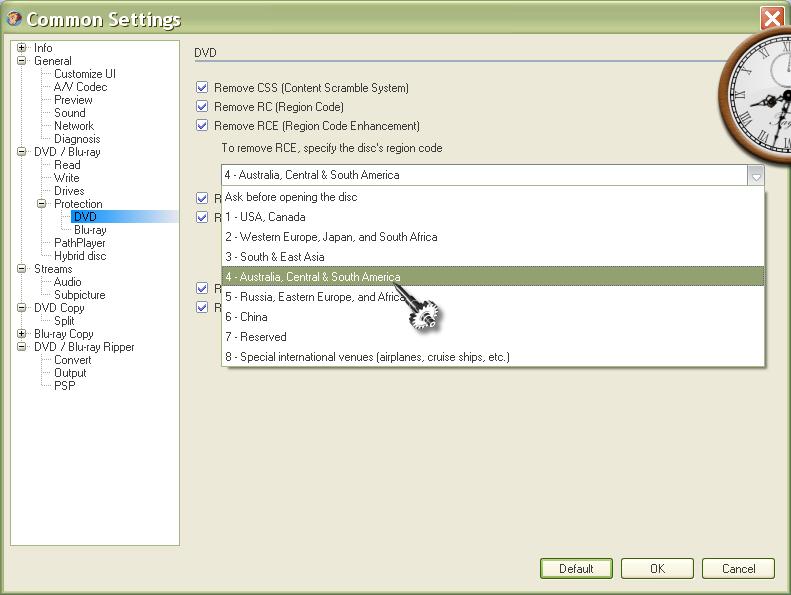
Task: Click the region code dropdown arrow
Action: (x=756, y=175)
